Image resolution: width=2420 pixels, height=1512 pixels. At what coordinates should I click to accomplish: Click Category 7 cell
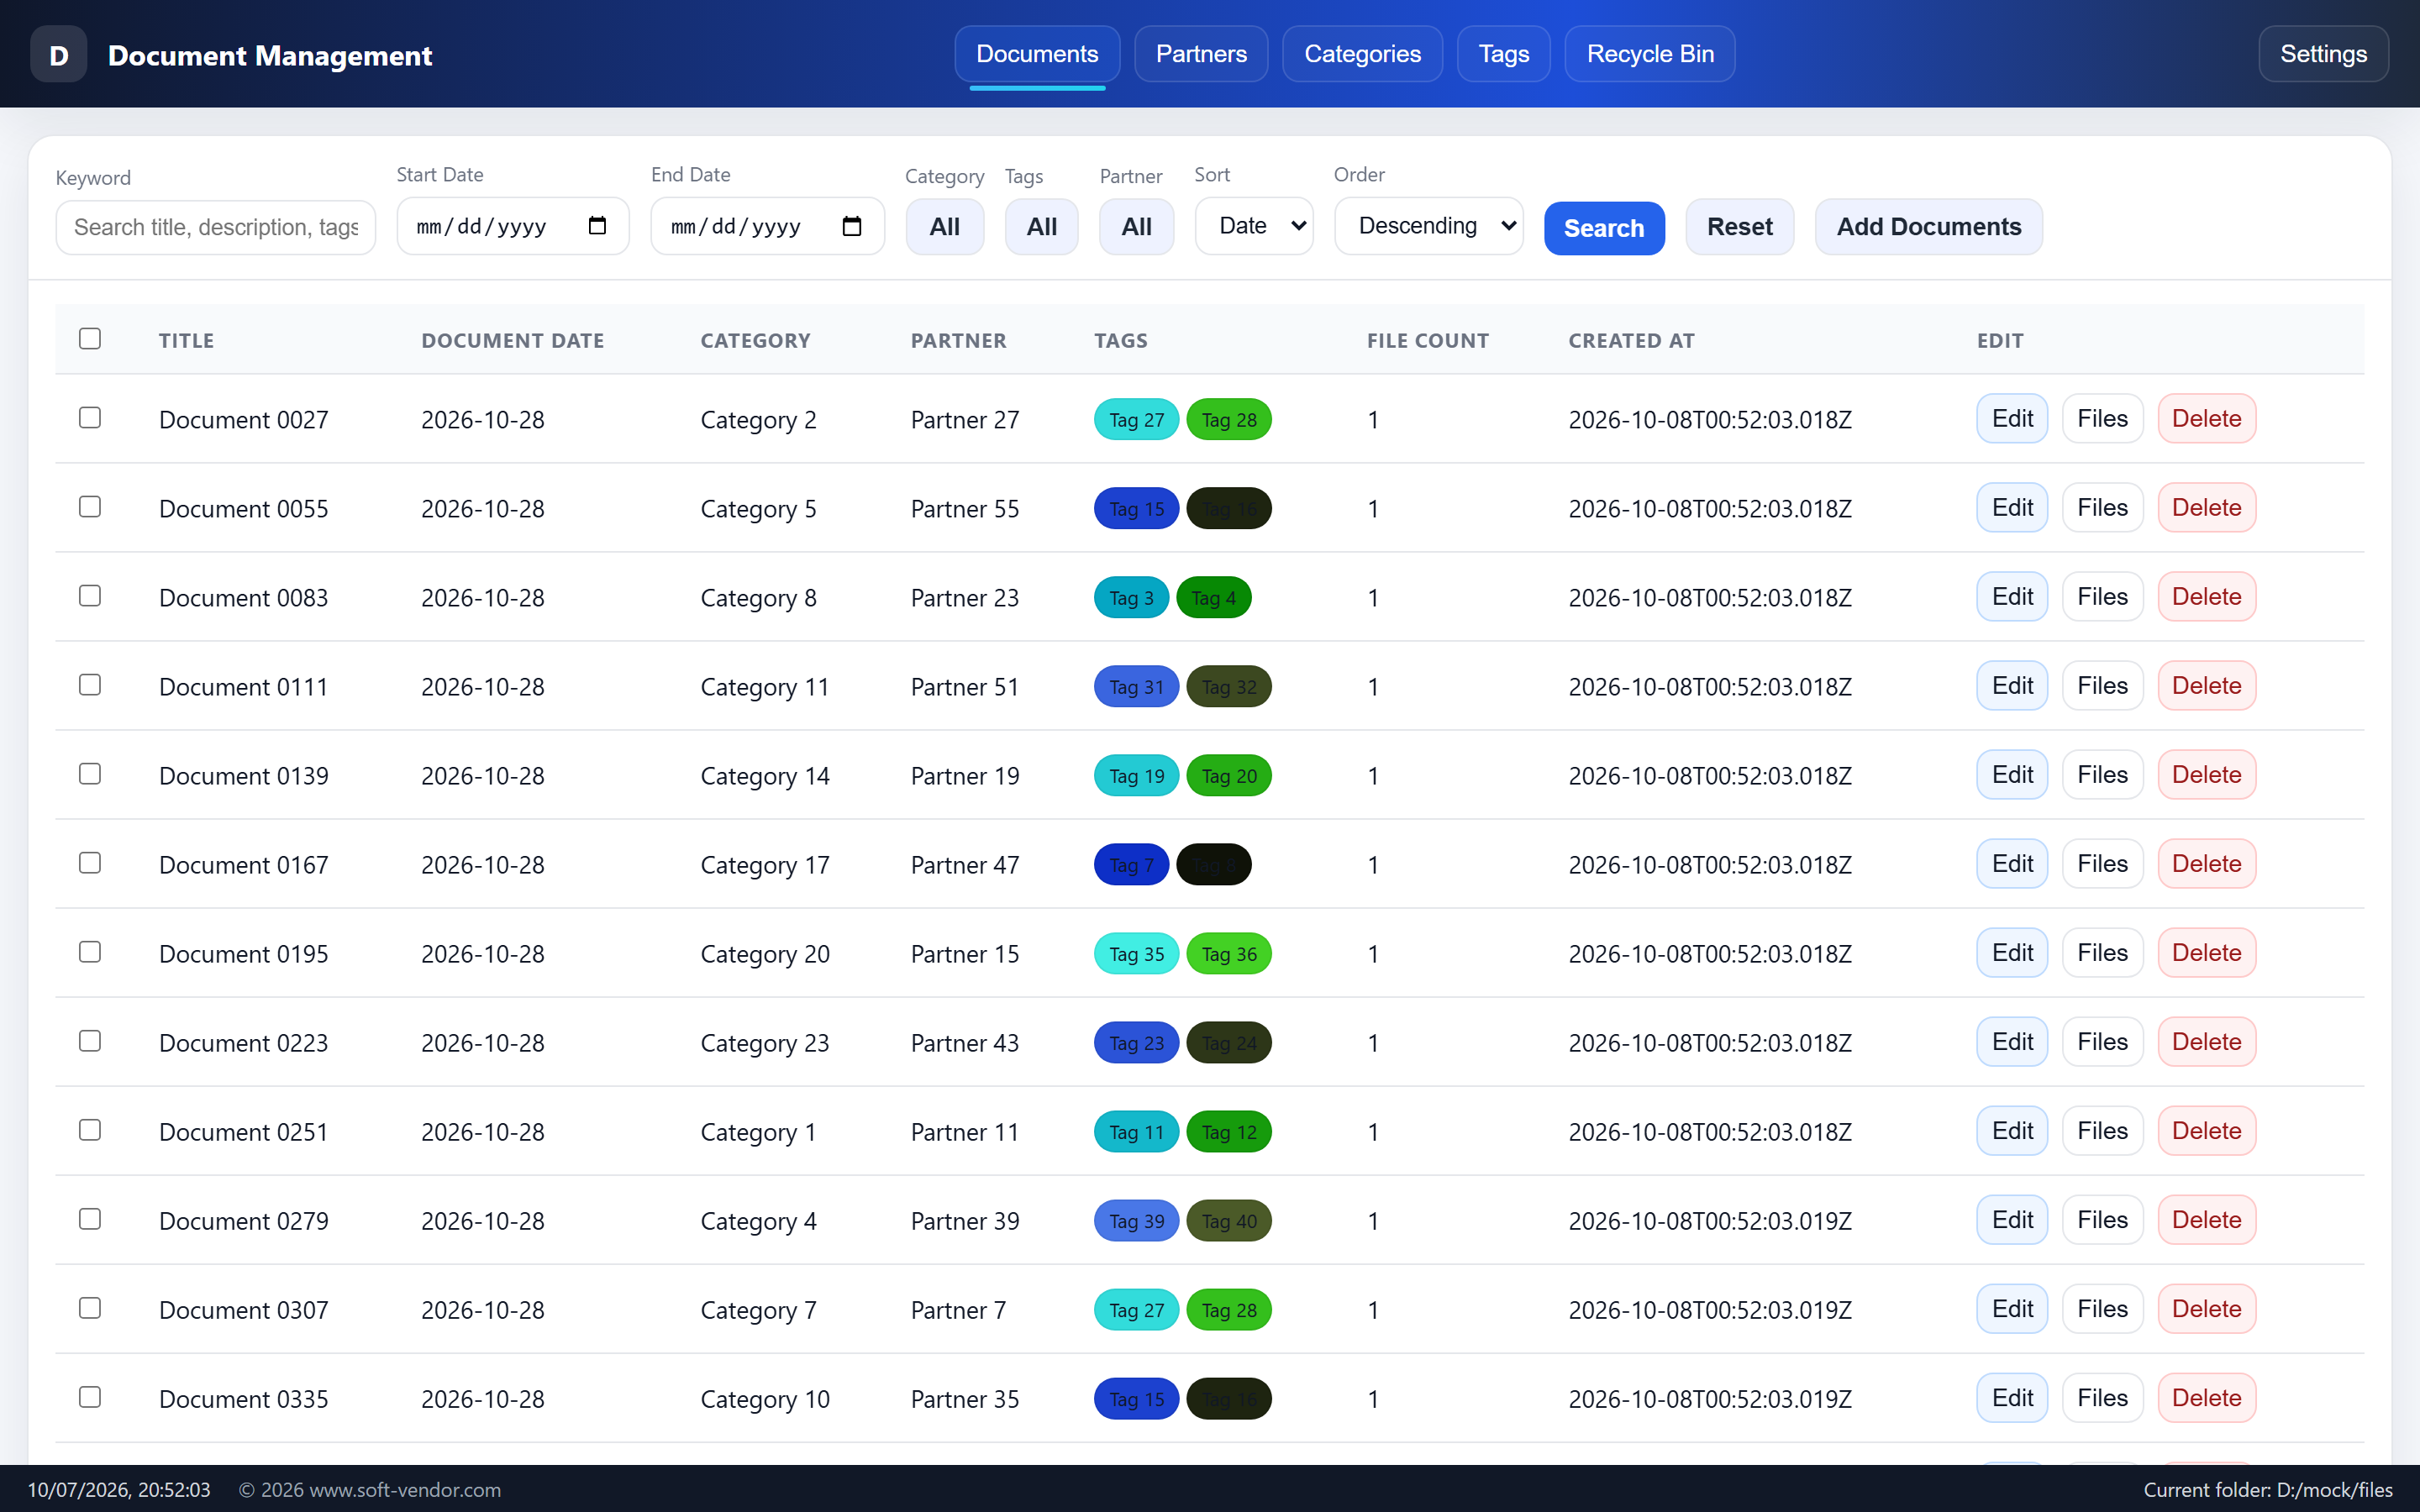[758, 1310]
